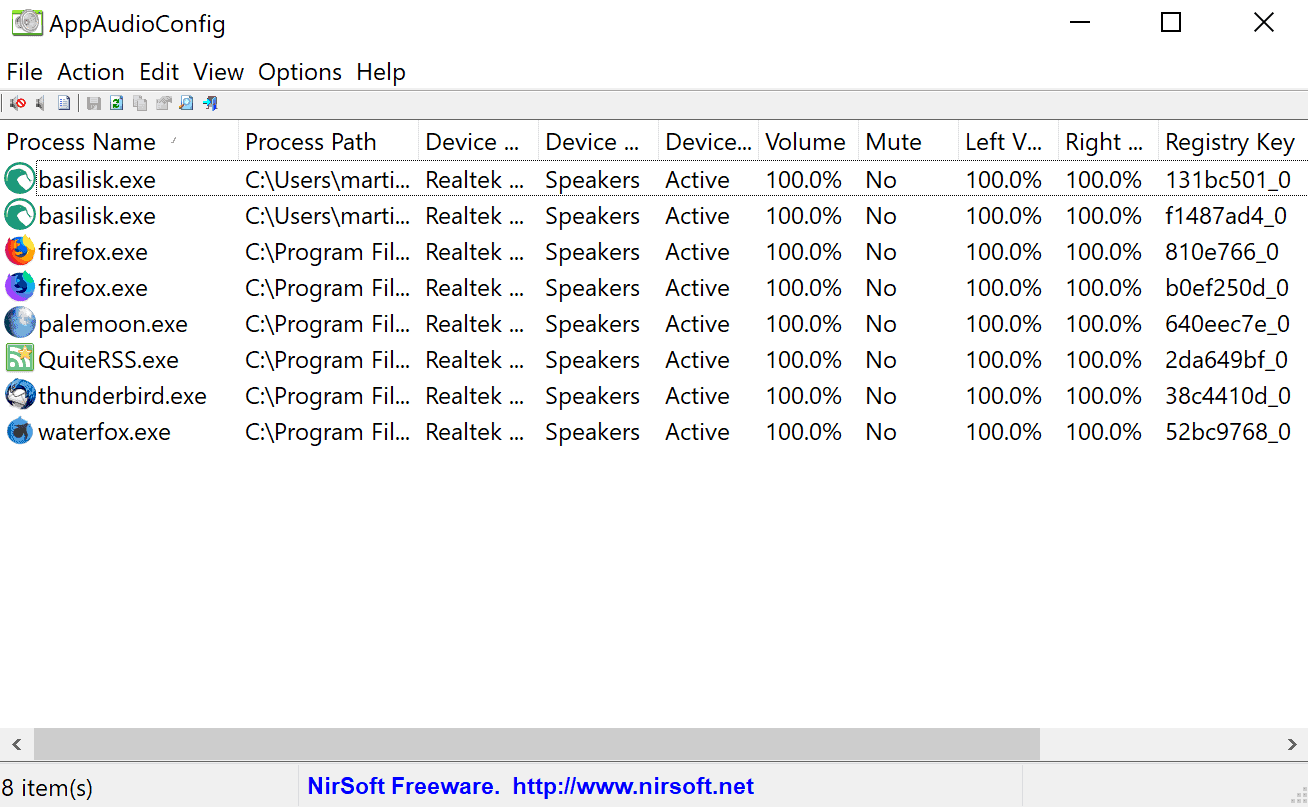Click the Properties toolbar icon
This screenshot has height=807, width=1308.
tap(163, 103)
